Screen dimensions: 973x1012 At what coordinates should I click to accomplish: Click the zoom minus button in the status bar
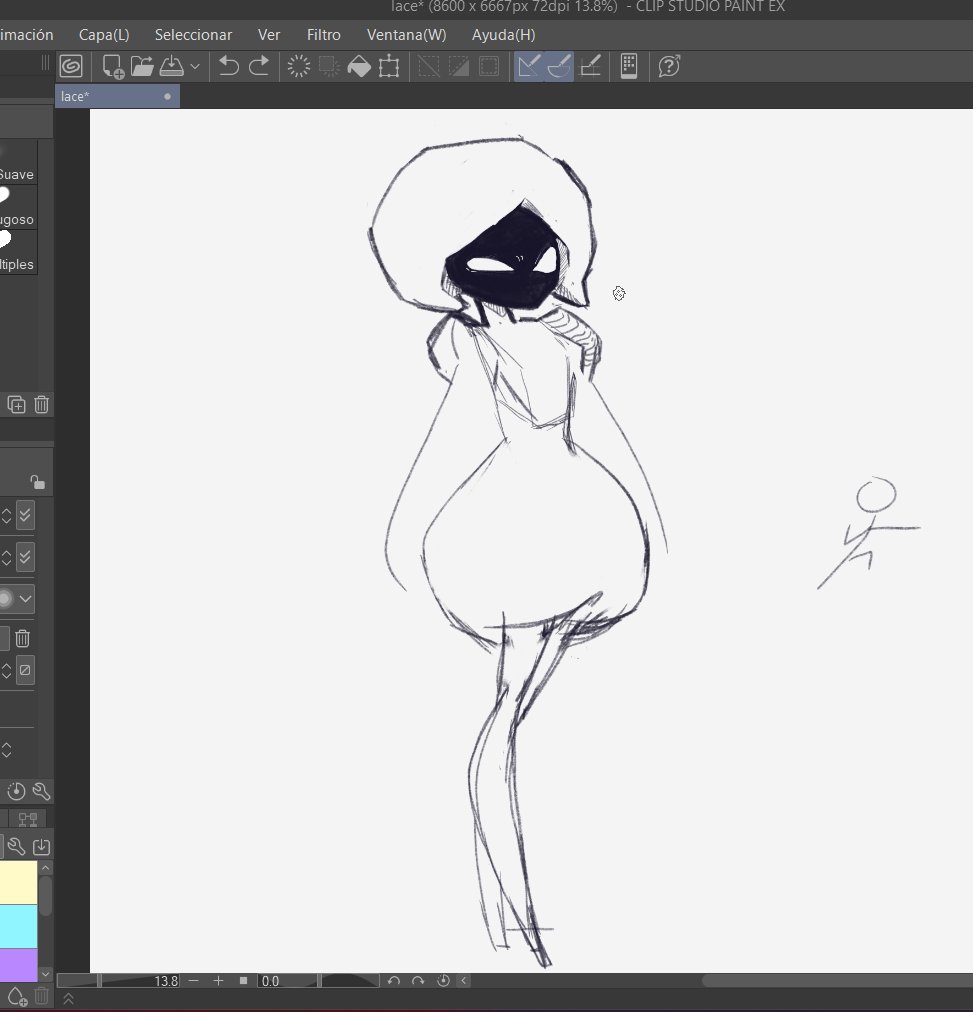tap(193, 981)
